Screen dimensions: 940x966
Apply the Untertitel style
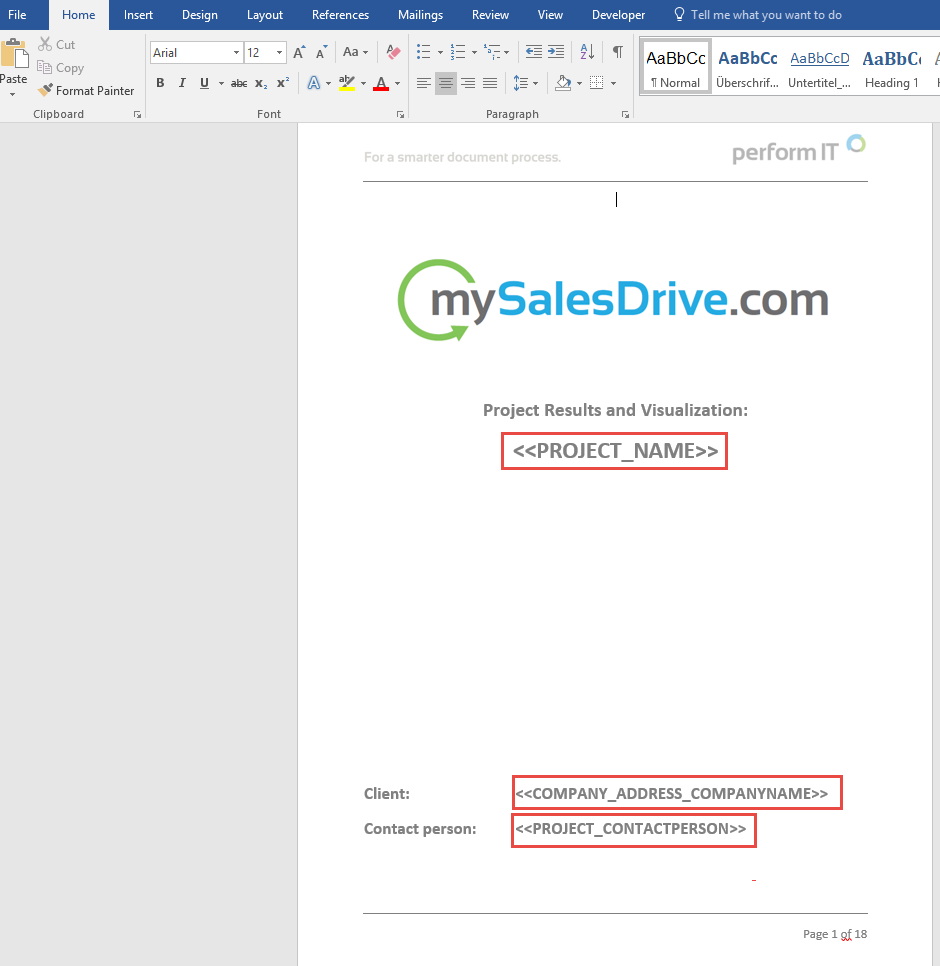click(819, 67)
